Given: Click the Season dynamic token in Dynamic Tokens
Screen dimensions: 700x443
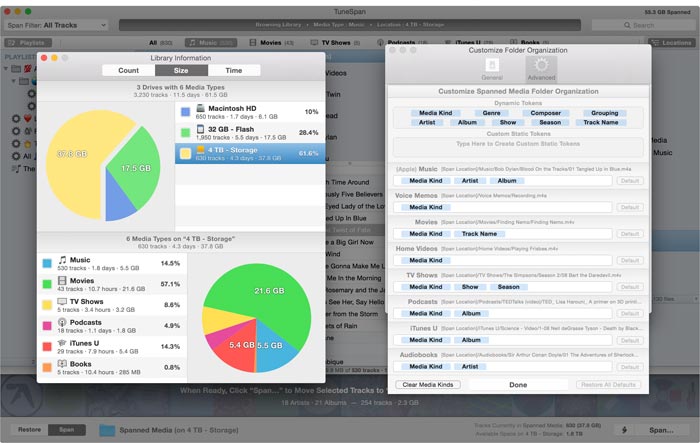Looking at the screenshot, I should (x=550, y=122).
